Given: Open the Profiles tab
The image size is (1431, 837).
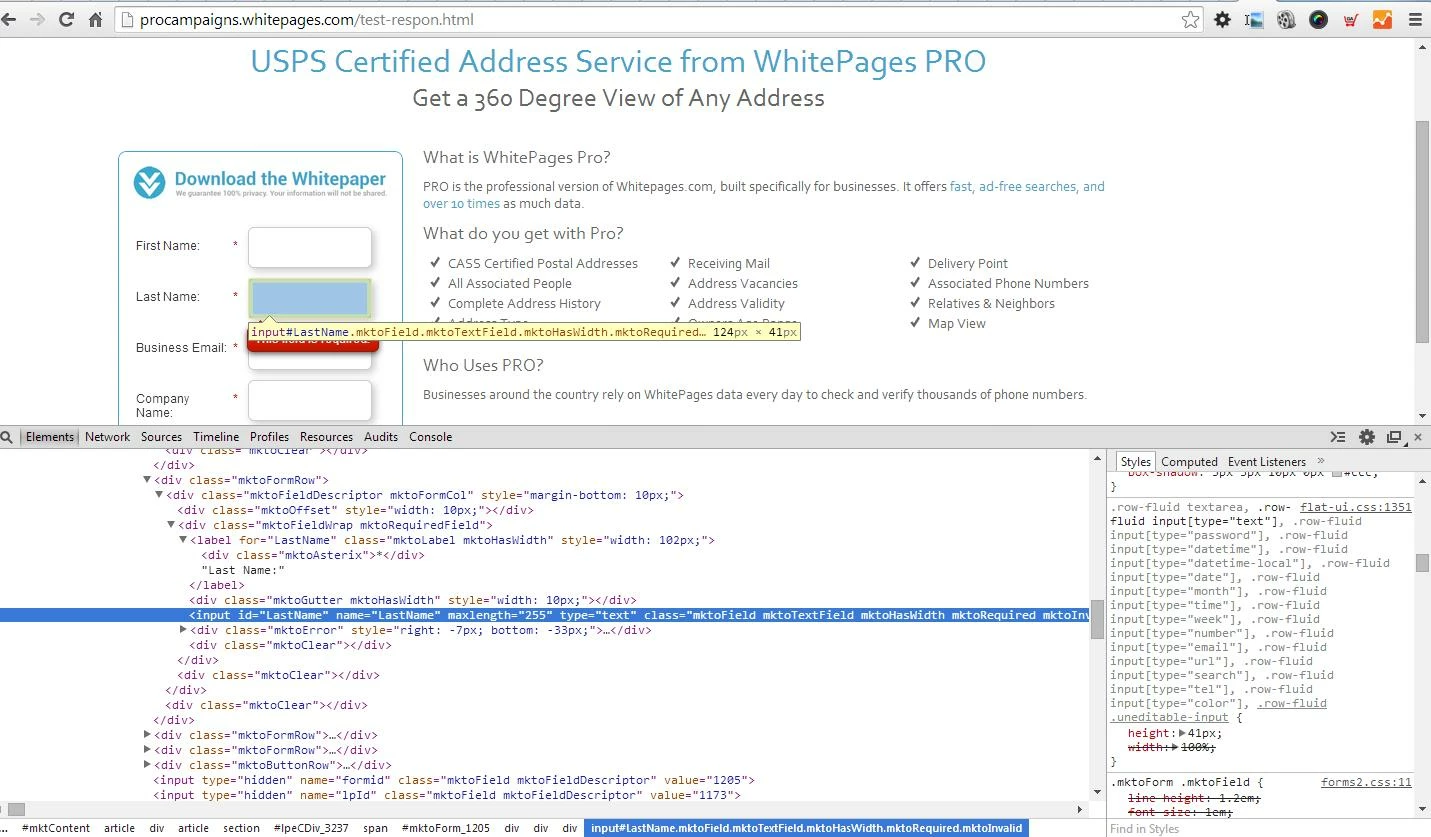Looking at the screenshot, I should pyautogui.click(x=269, y=437).
